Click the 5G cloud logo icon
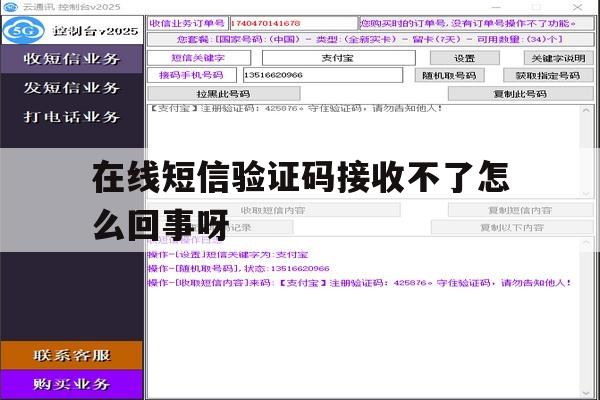The width and height of the screenshot is (600, 400). click(23, 30)
